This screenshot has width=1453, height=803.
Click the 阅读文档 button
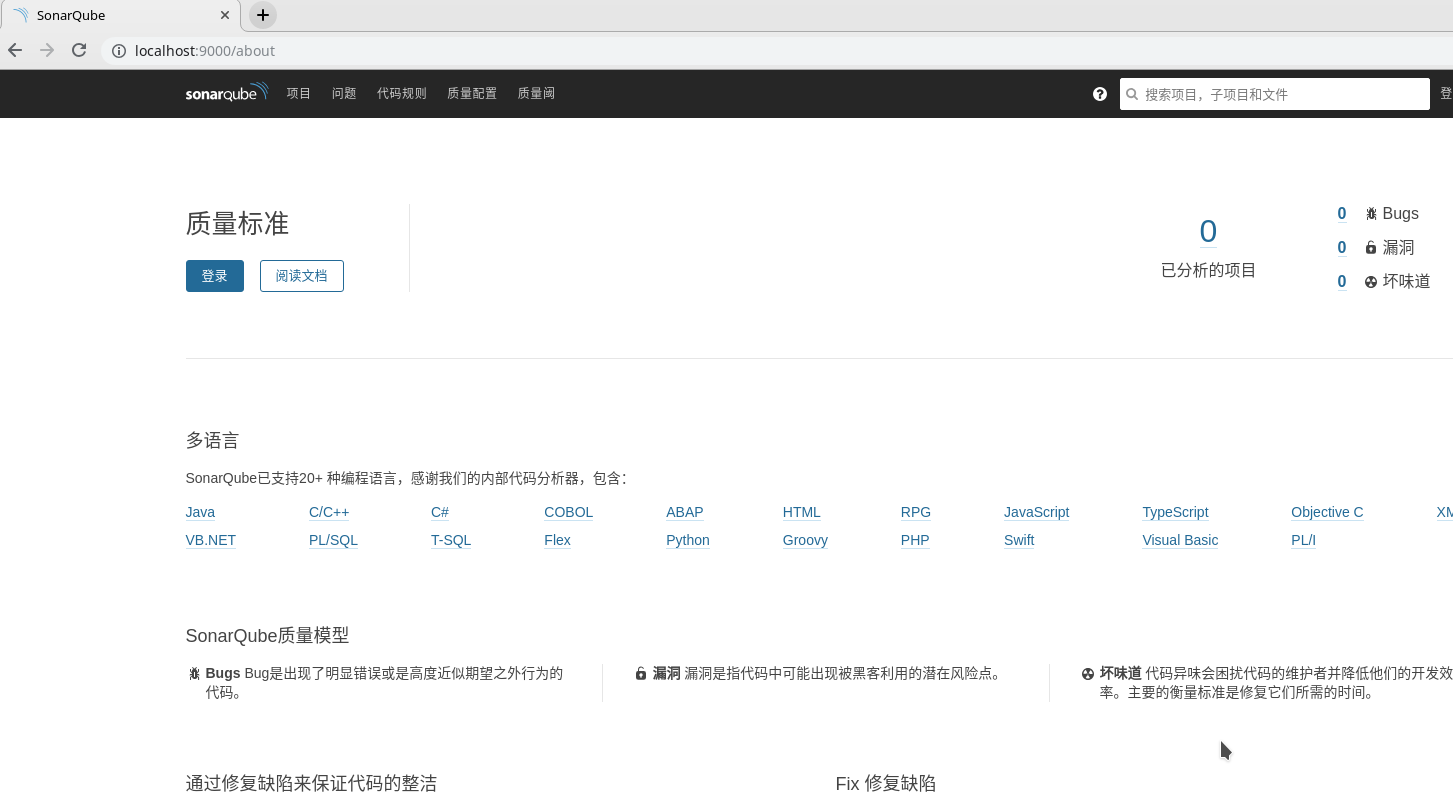[x=302, y=276]
